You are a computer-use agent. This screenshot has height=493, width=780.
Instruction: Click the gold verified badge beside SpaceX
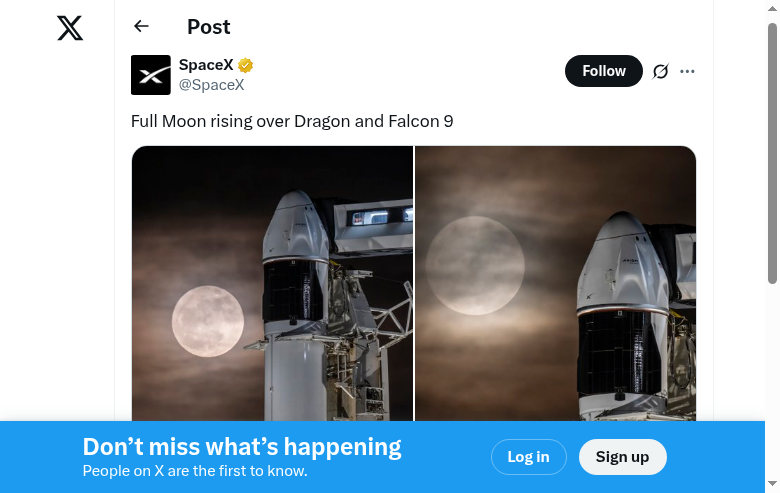pos(245,66)
